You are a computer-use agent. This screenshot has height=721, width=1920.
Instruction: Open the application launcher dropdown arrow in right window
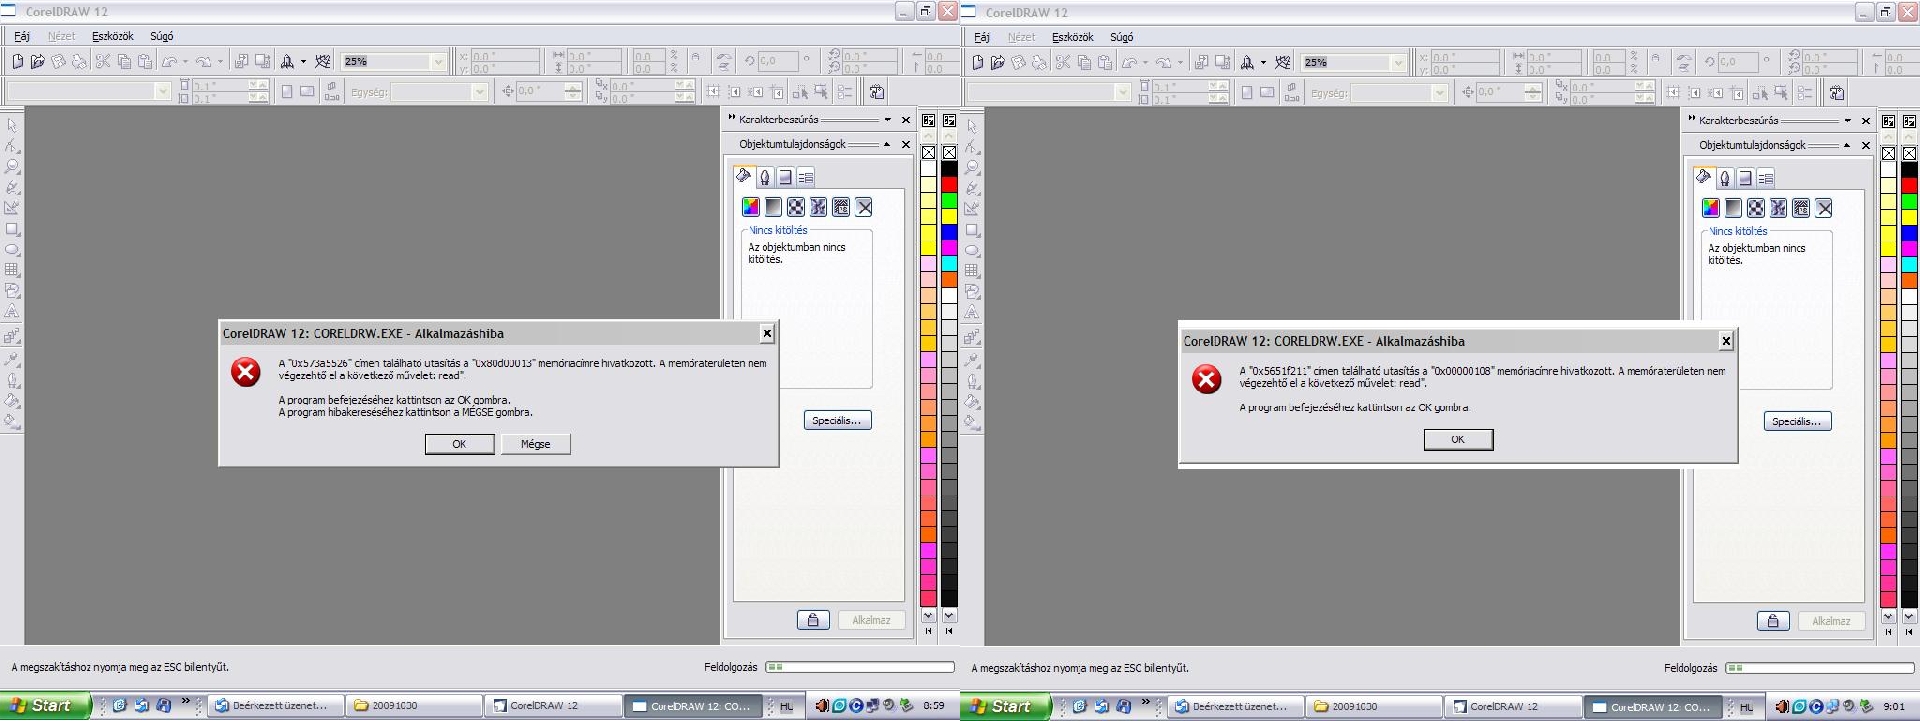(x=1263, y=62)
